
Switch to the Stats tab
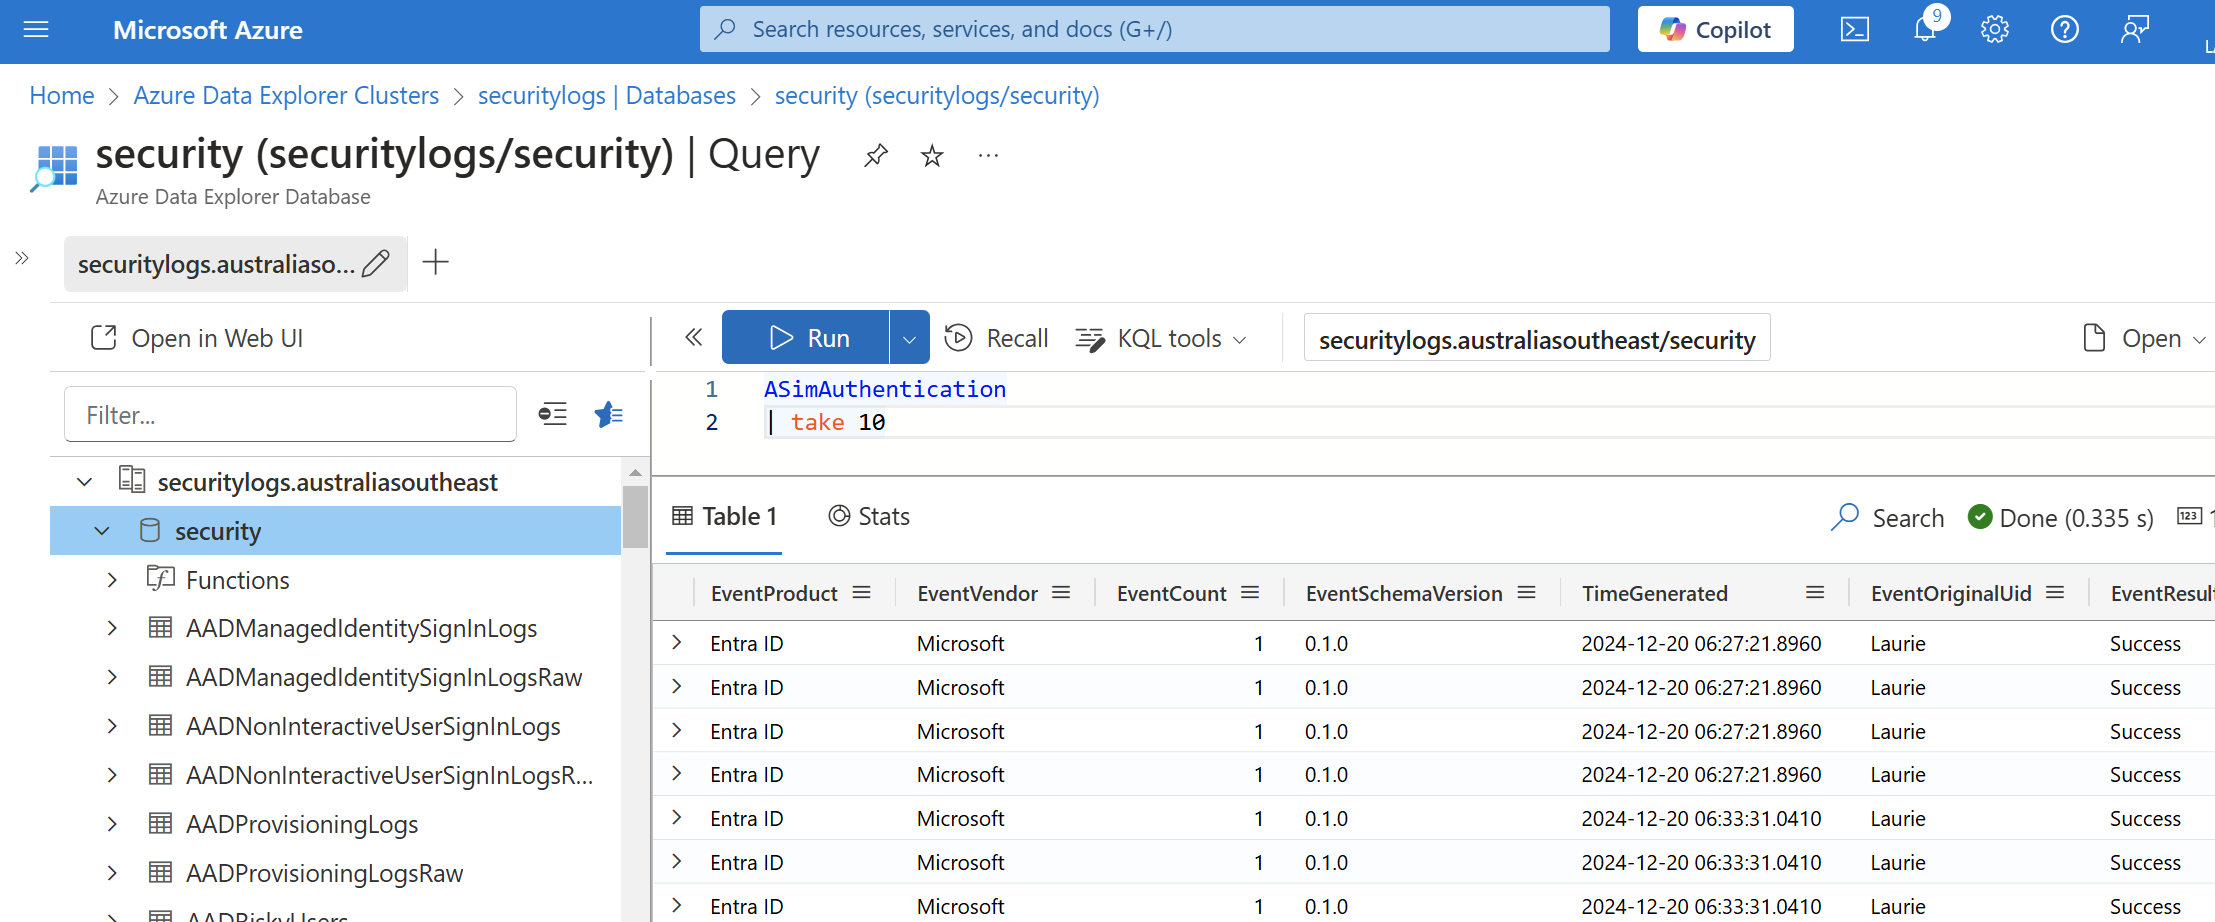(869, 517)
